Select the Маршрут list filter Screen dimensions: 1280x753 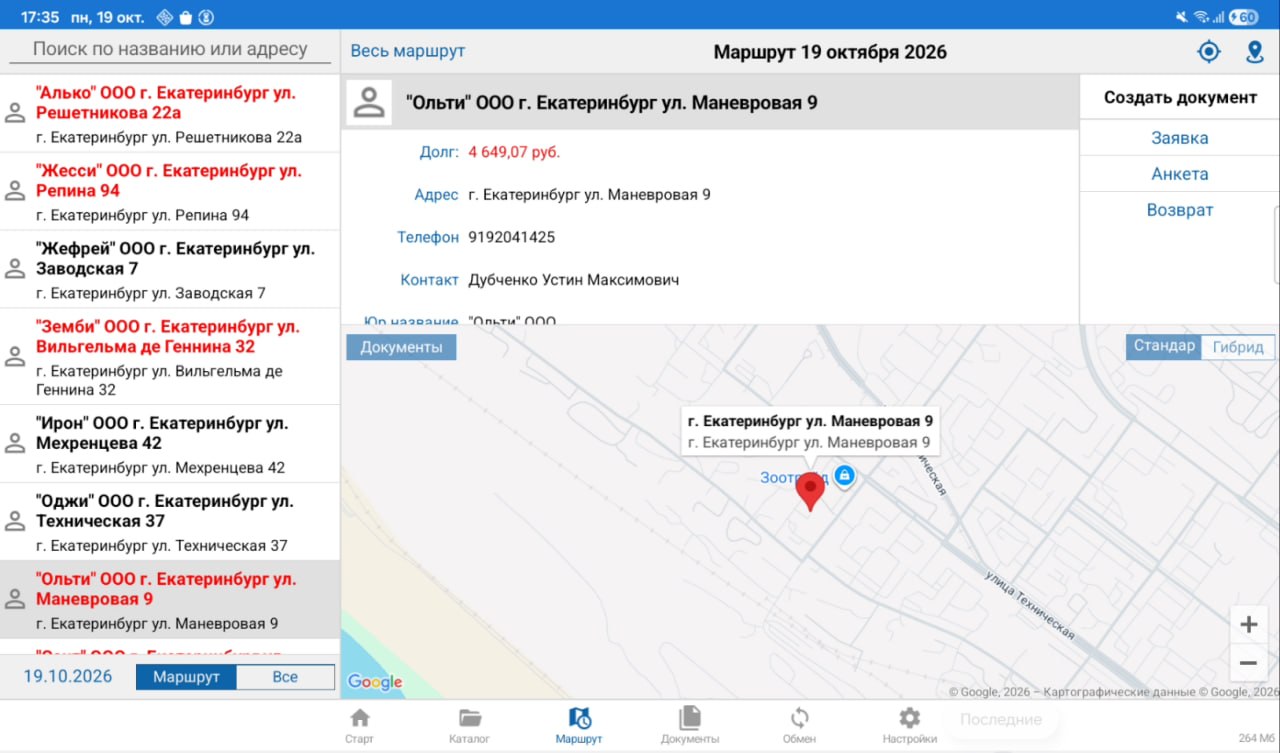tap(186, 677)
